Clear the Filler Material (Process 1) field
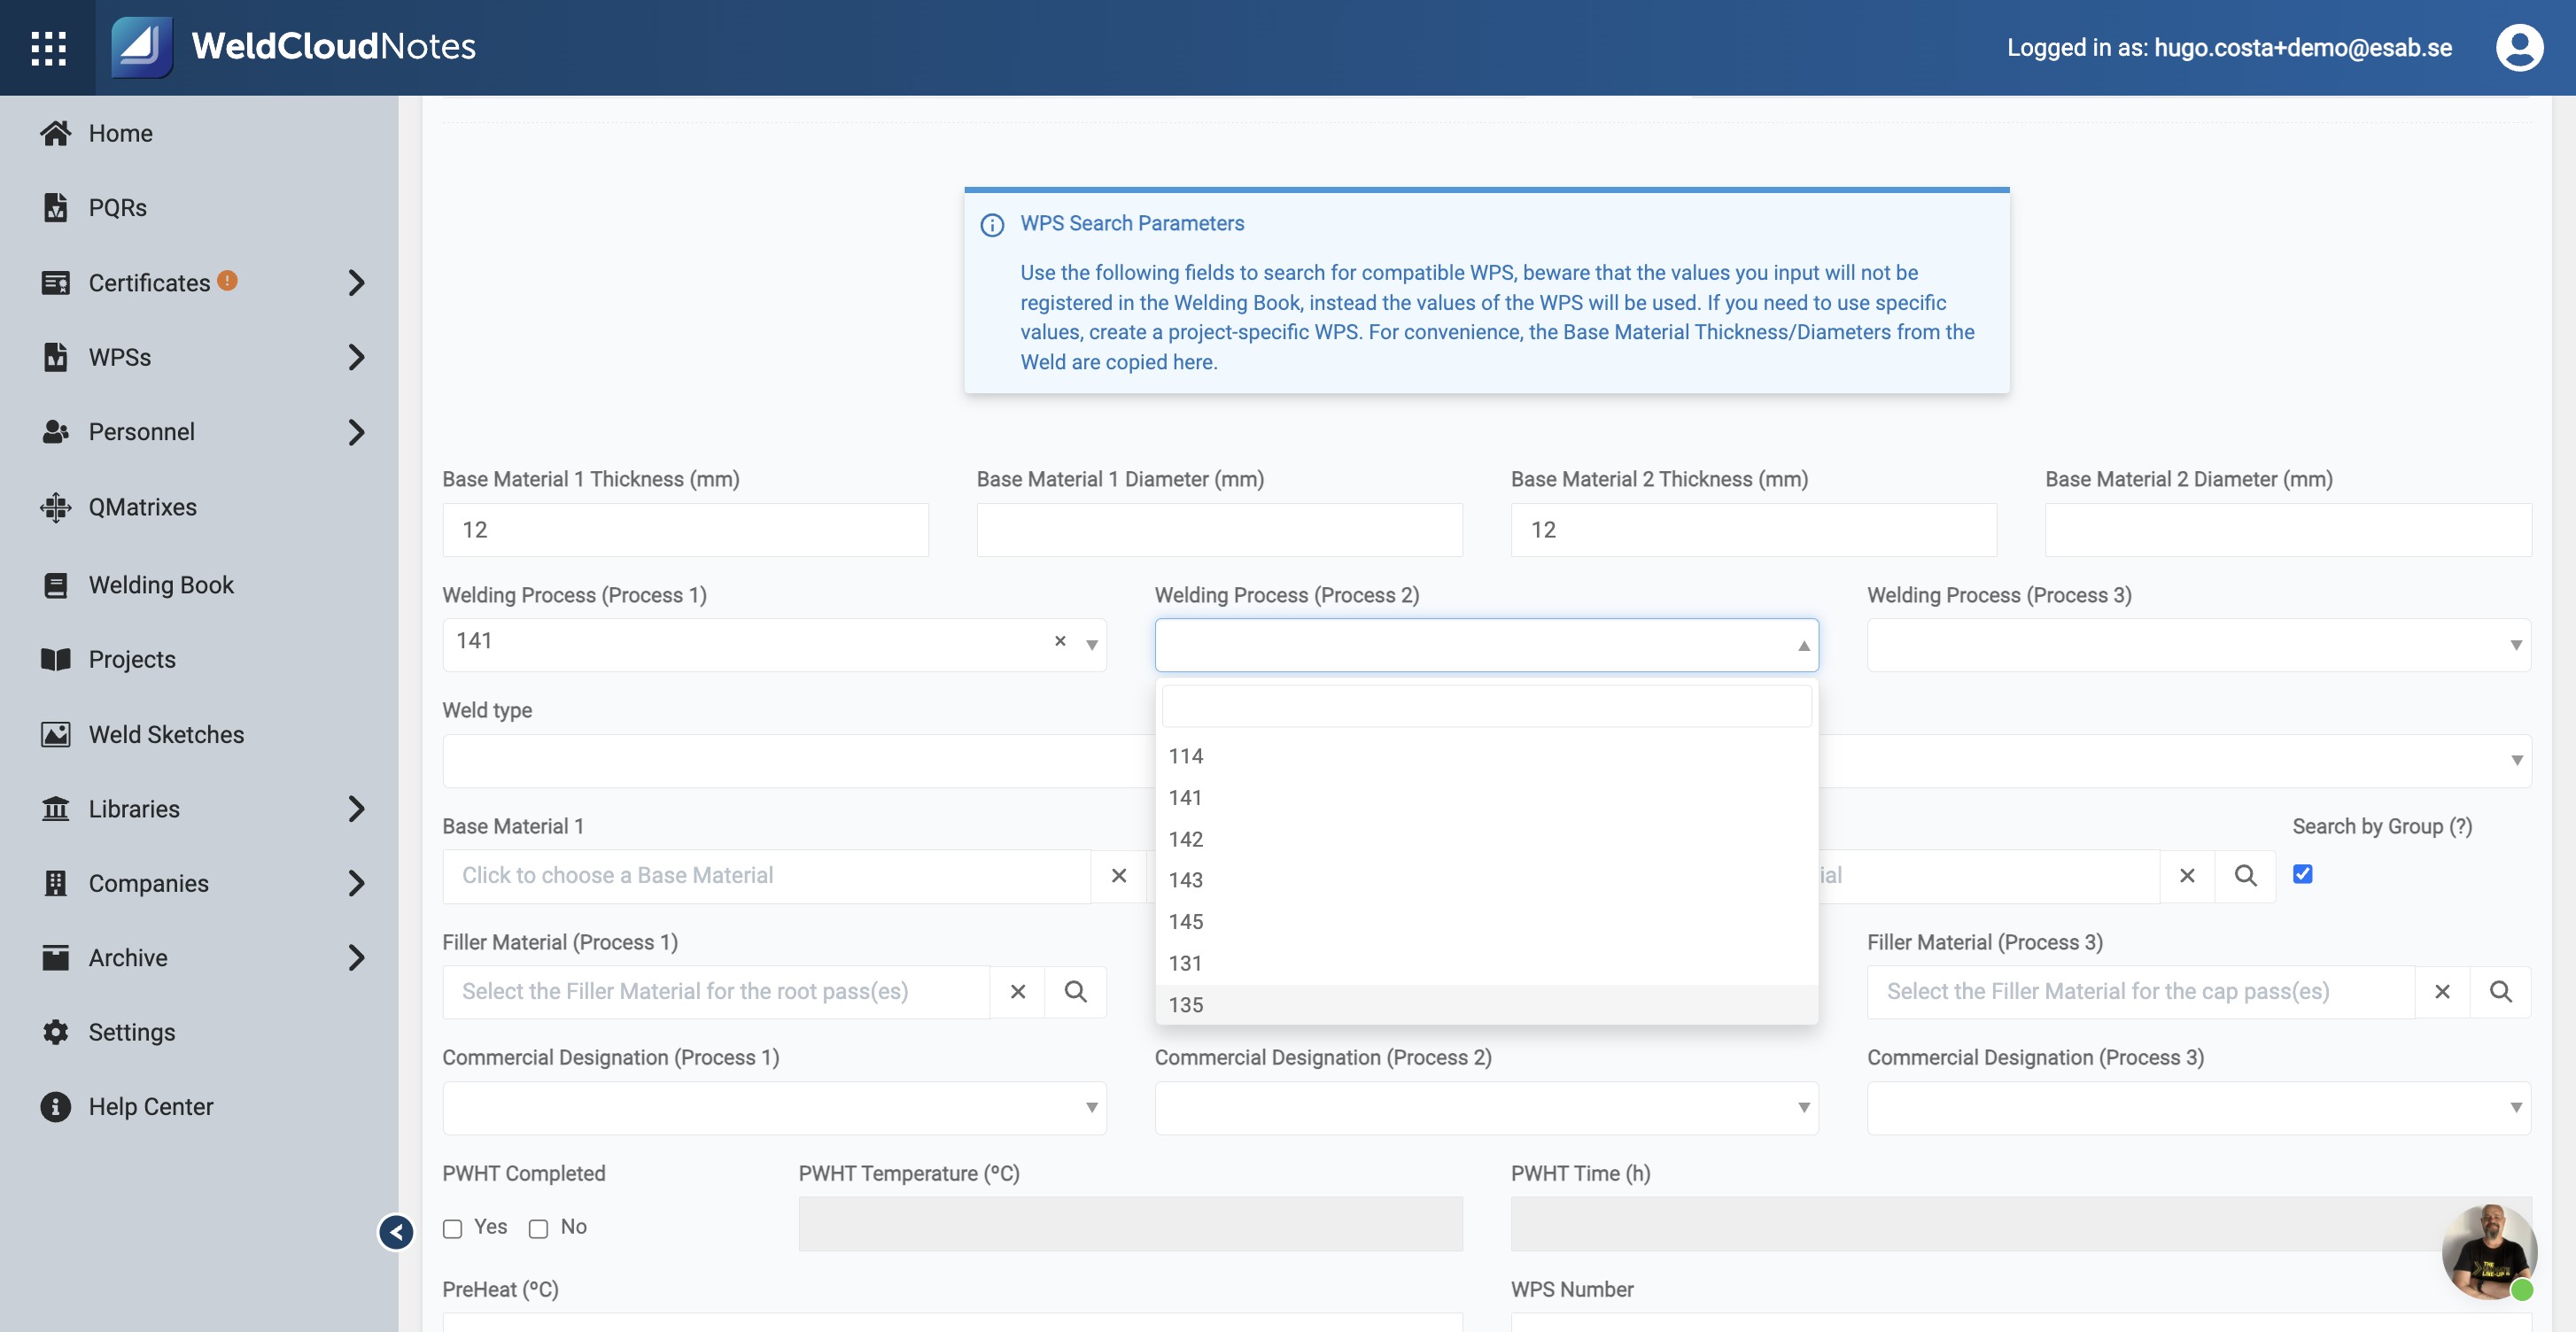 coord(1017,992)
